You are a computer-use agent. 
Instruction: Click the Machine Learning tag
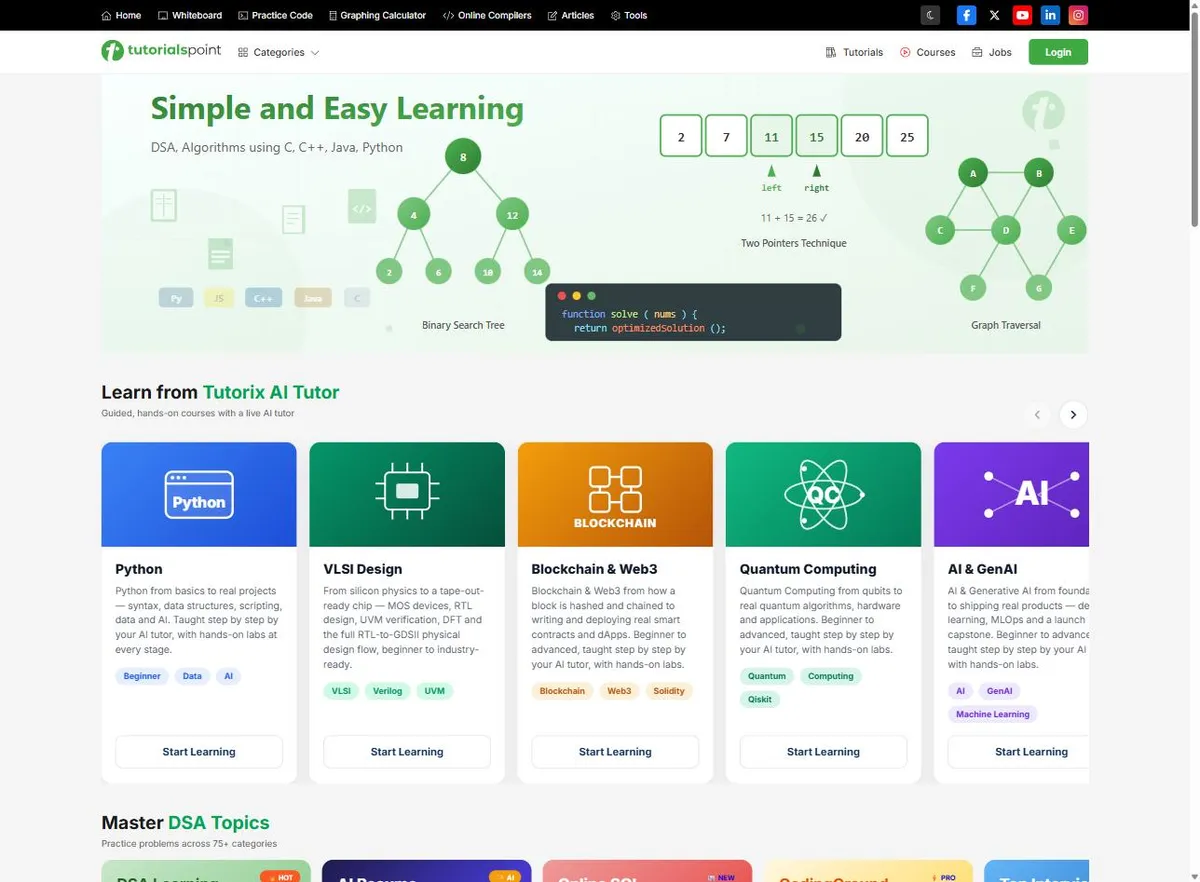click(992, 714)
